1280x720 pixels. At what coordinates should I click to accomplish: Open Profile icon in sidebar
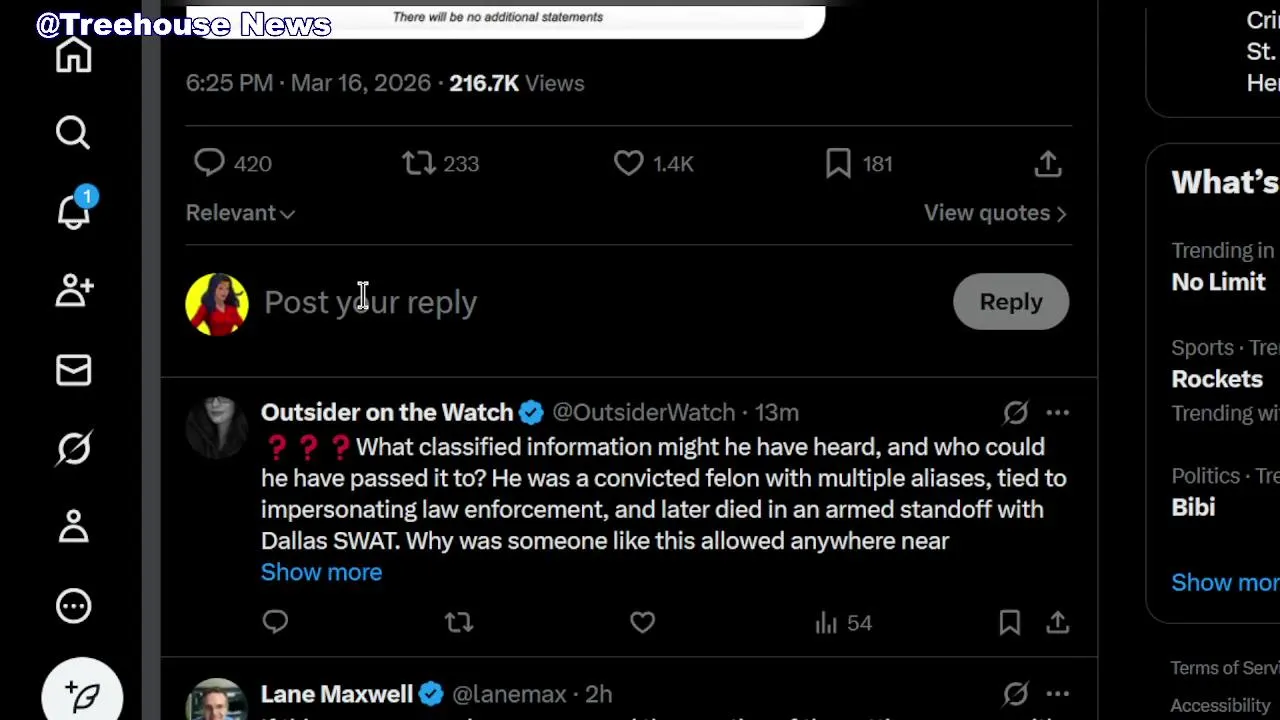tap(73, 527)
